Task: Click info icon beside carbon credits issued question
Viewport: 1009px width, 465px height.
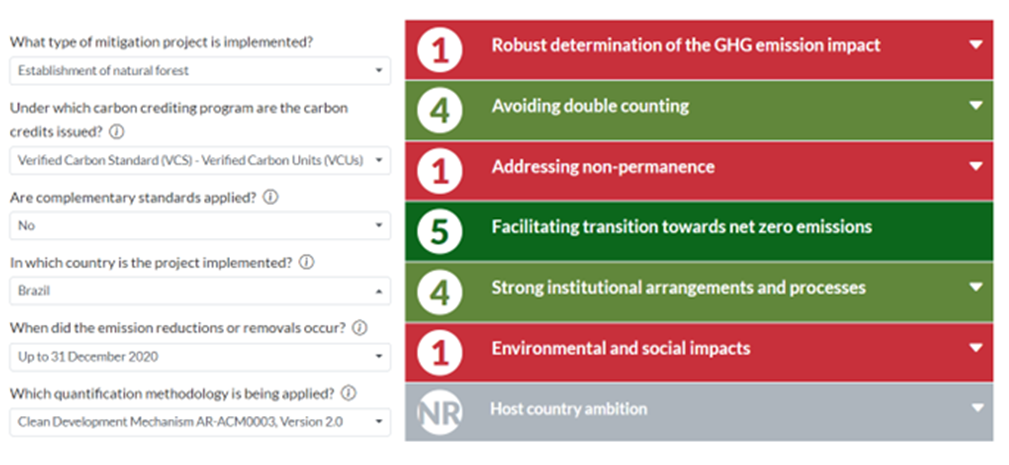Action: (116, 132)
